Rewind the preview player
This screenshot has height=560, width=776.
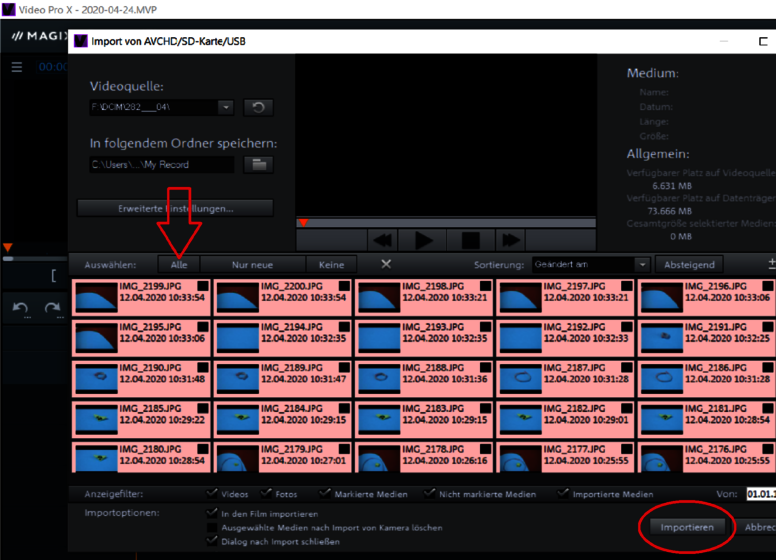pyautogui.click(x=382, y=240)
